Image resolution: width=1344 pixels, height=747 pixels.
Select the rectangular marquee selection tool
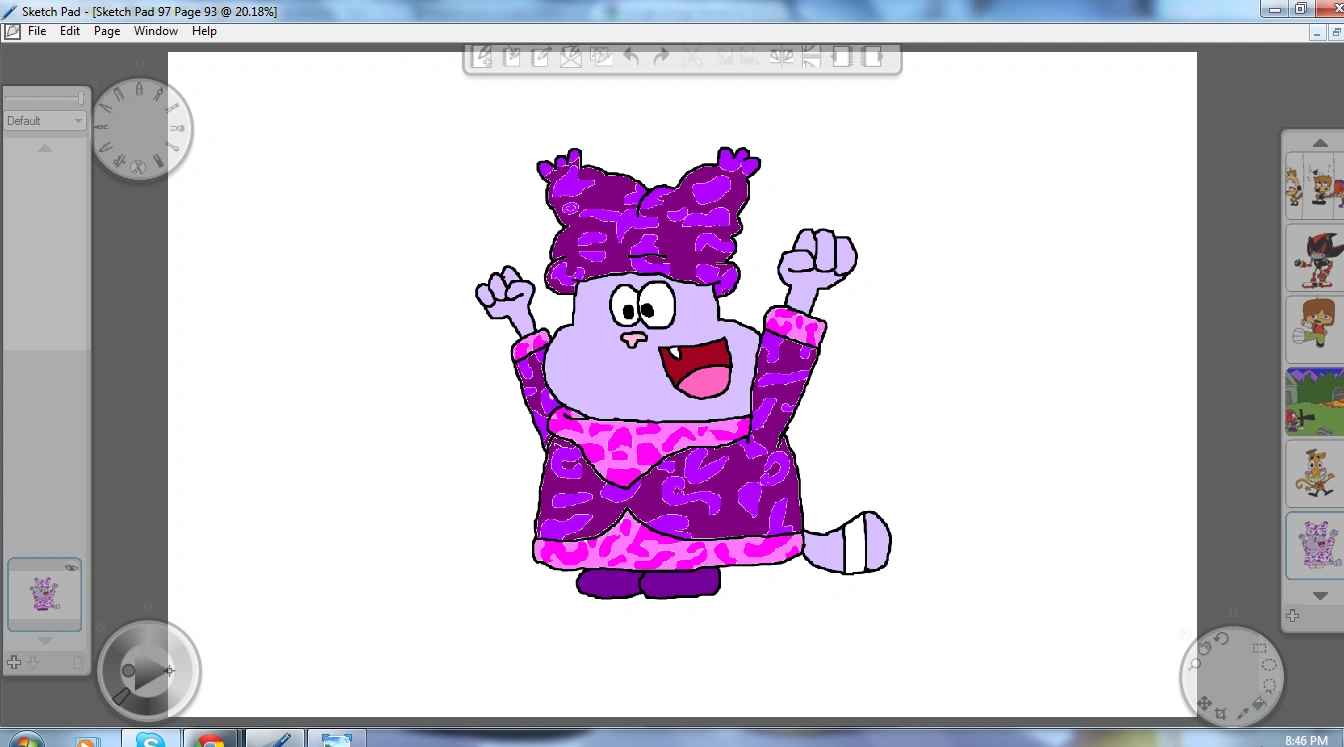[x=1259, y=648]
